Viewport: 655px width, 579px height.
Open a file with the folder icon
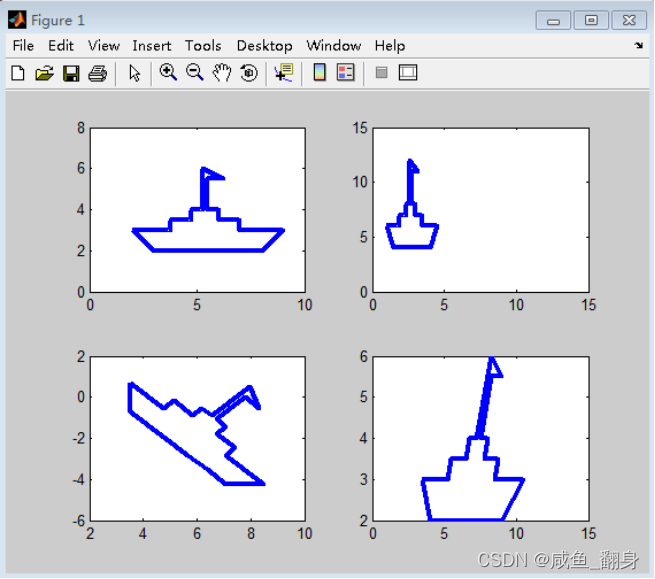click(44, 73)
